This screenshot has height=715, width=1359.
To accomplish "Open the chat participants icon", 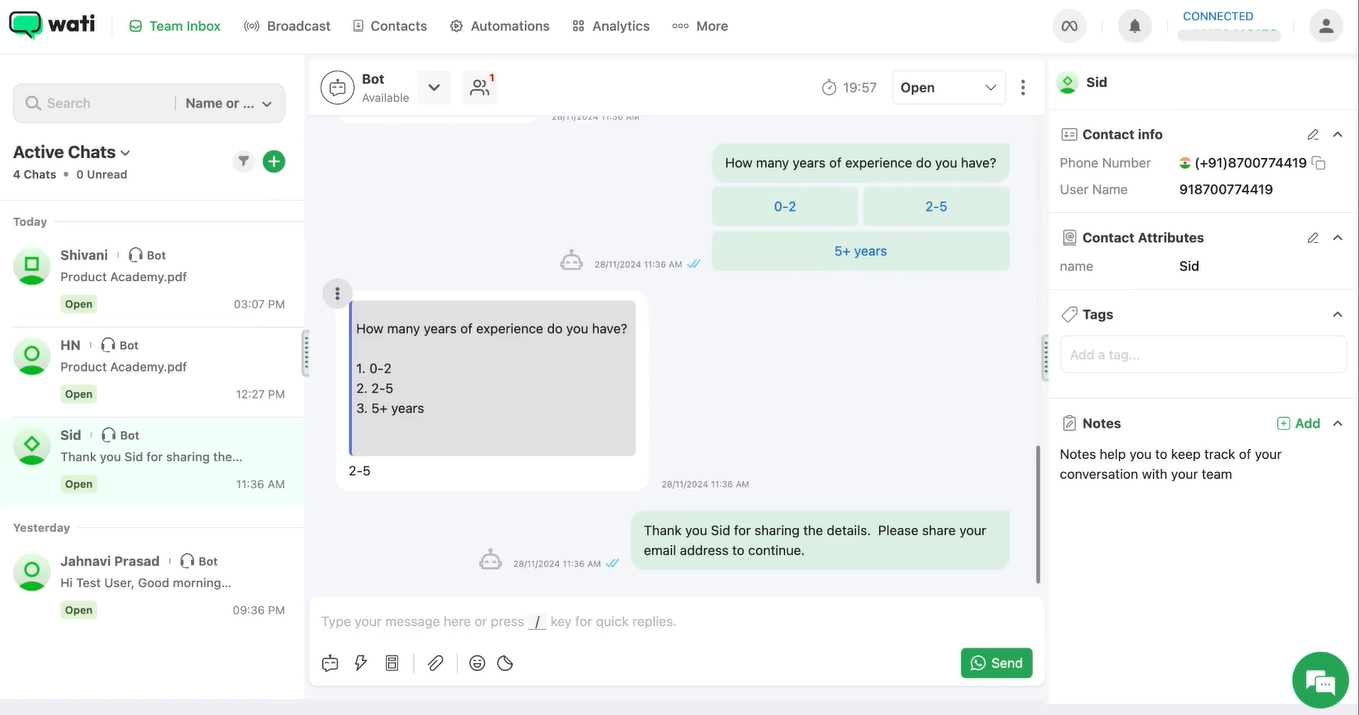I will tap(480, 87).
